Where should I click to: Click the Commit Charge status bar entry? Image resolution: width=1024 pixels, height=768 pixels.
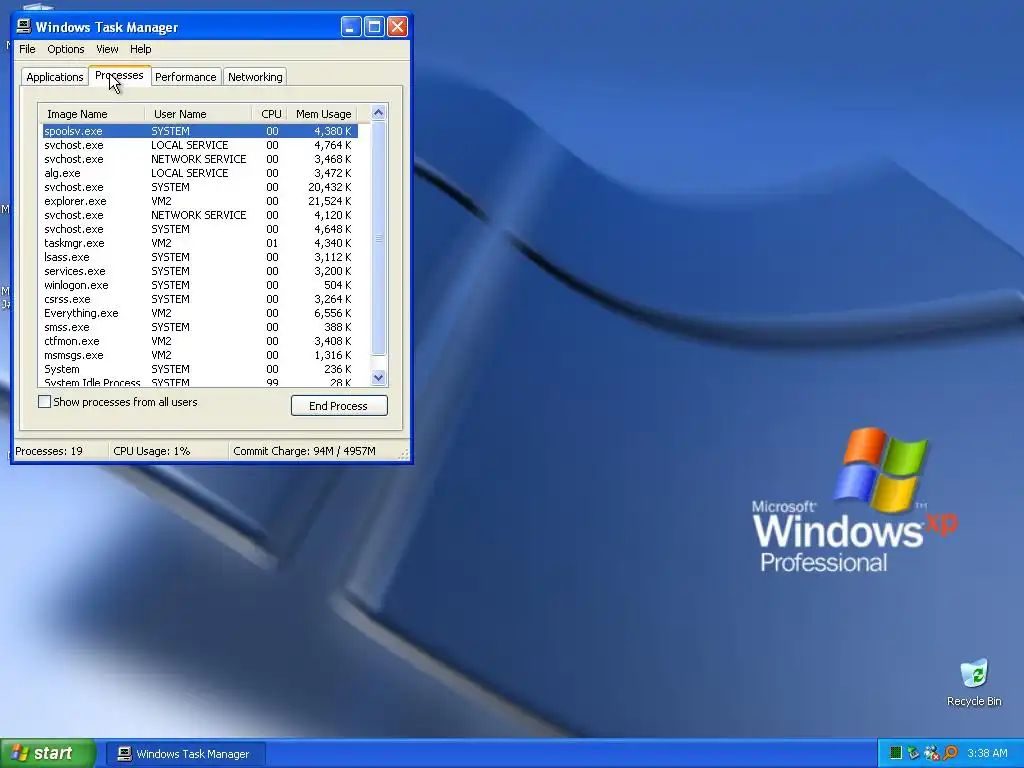304,451
